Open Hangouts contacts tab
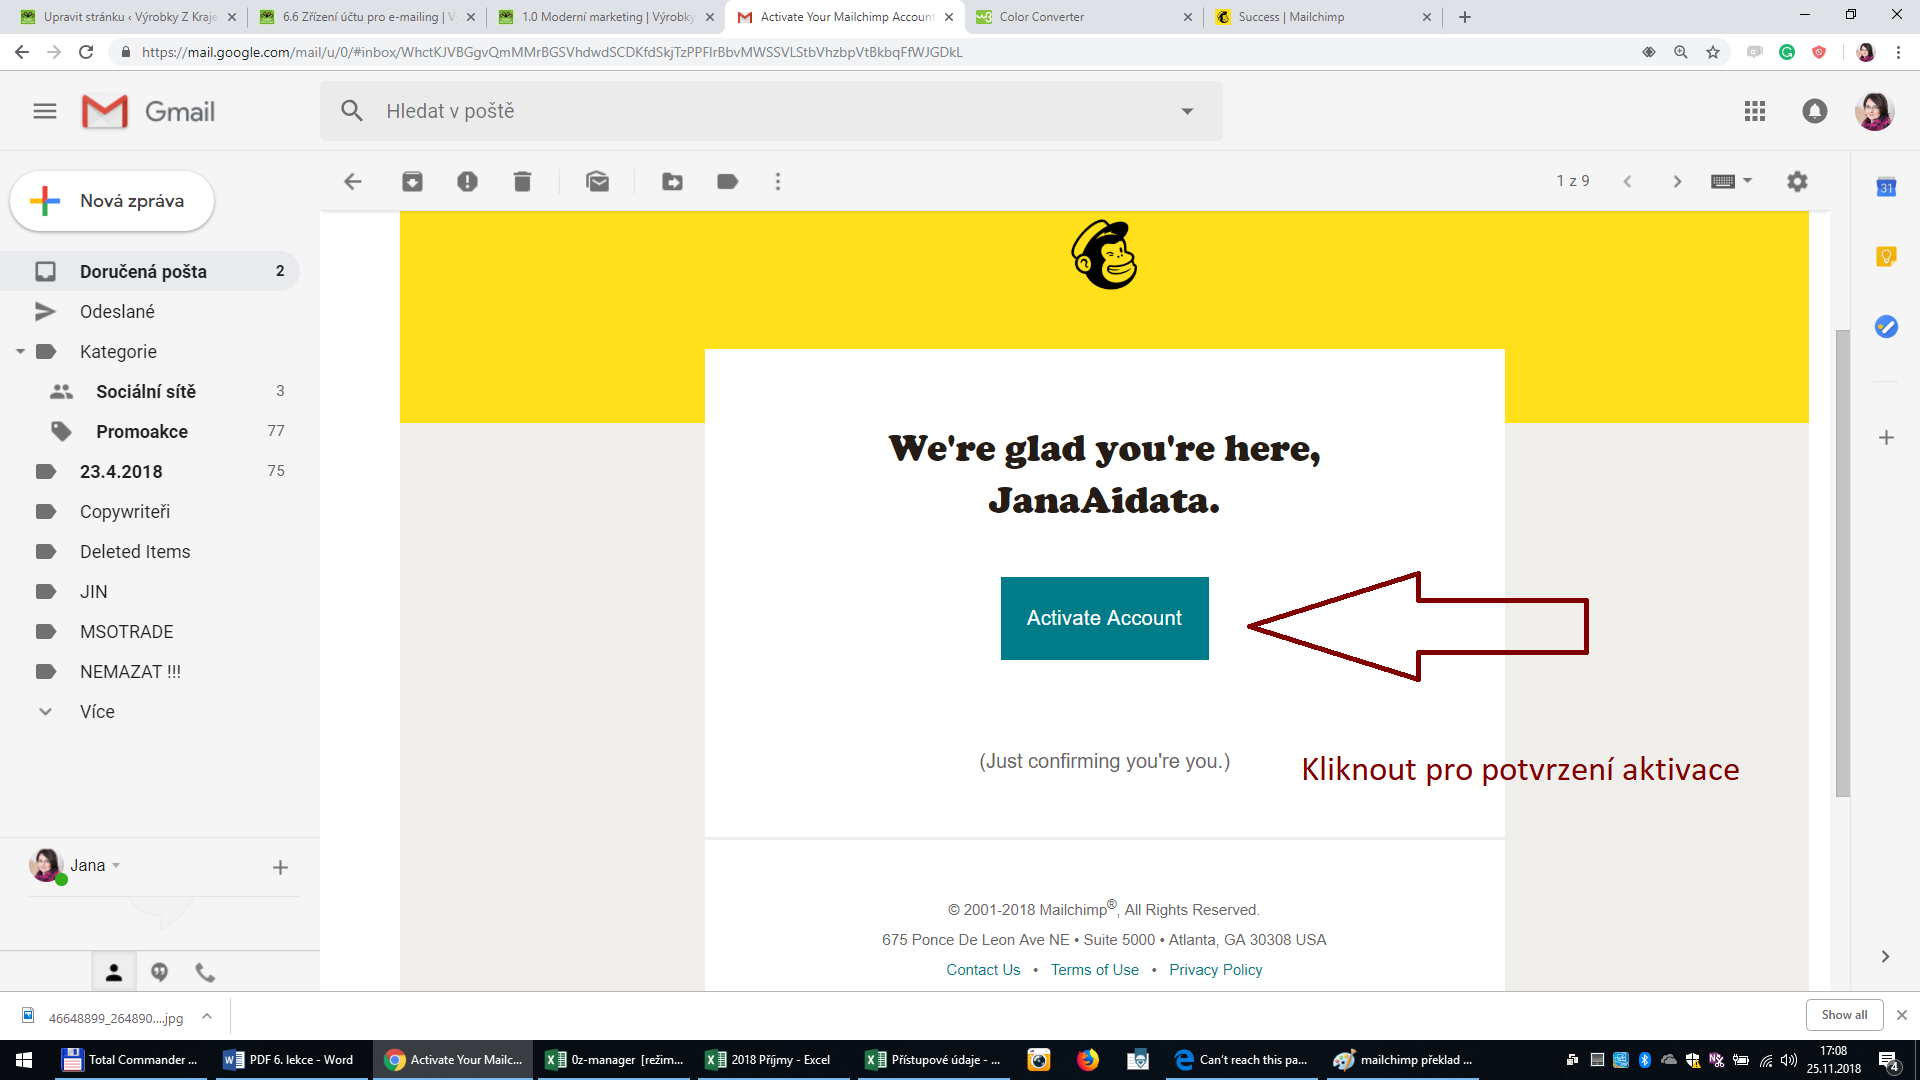1920x1080 pixels. coord(114,972)
